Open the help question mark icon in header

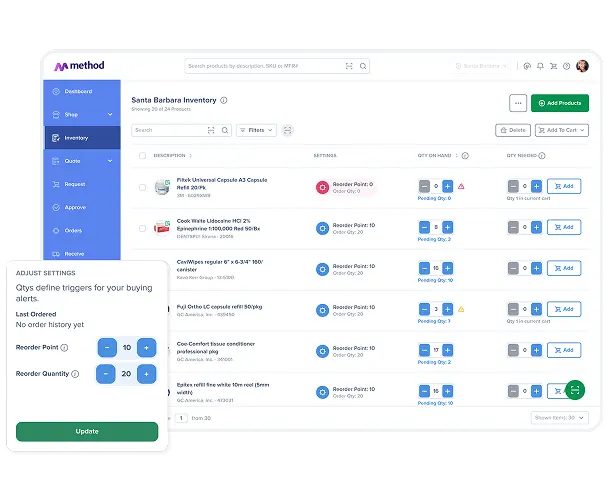567,66
